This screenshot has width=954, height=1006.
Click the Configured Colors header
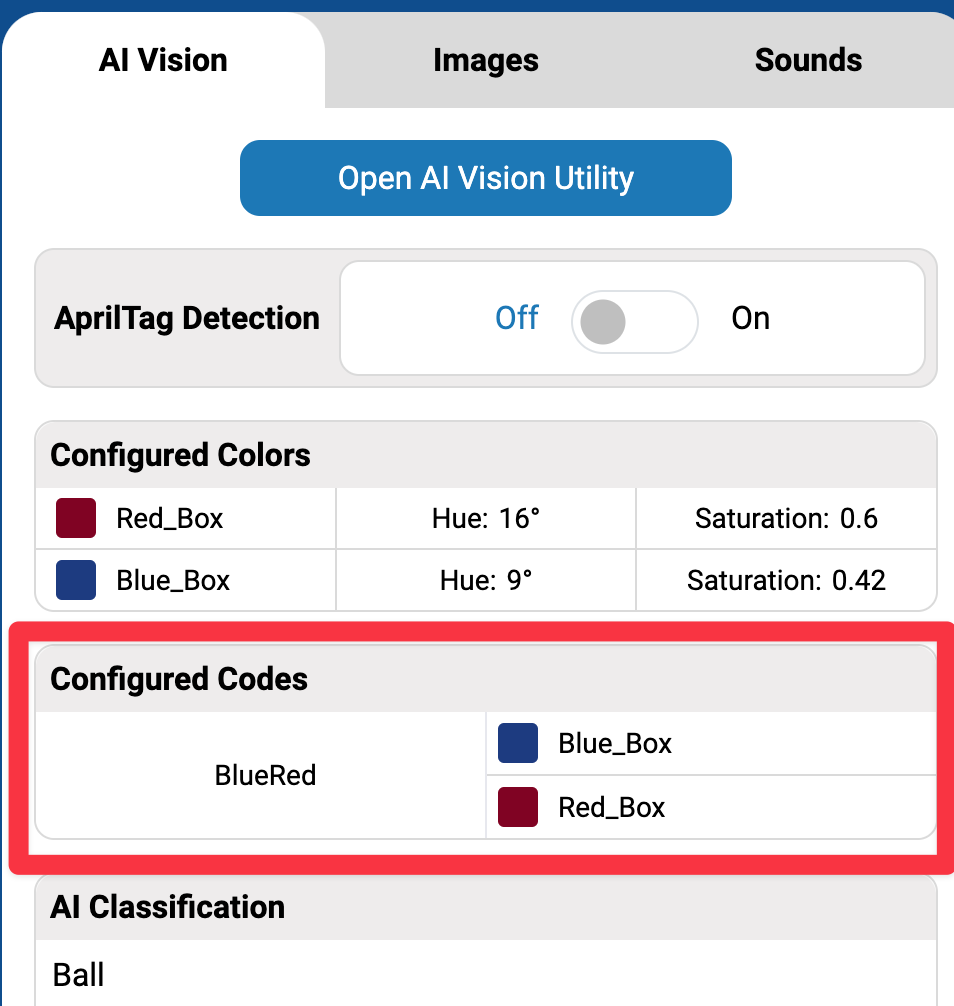(181, 454)
